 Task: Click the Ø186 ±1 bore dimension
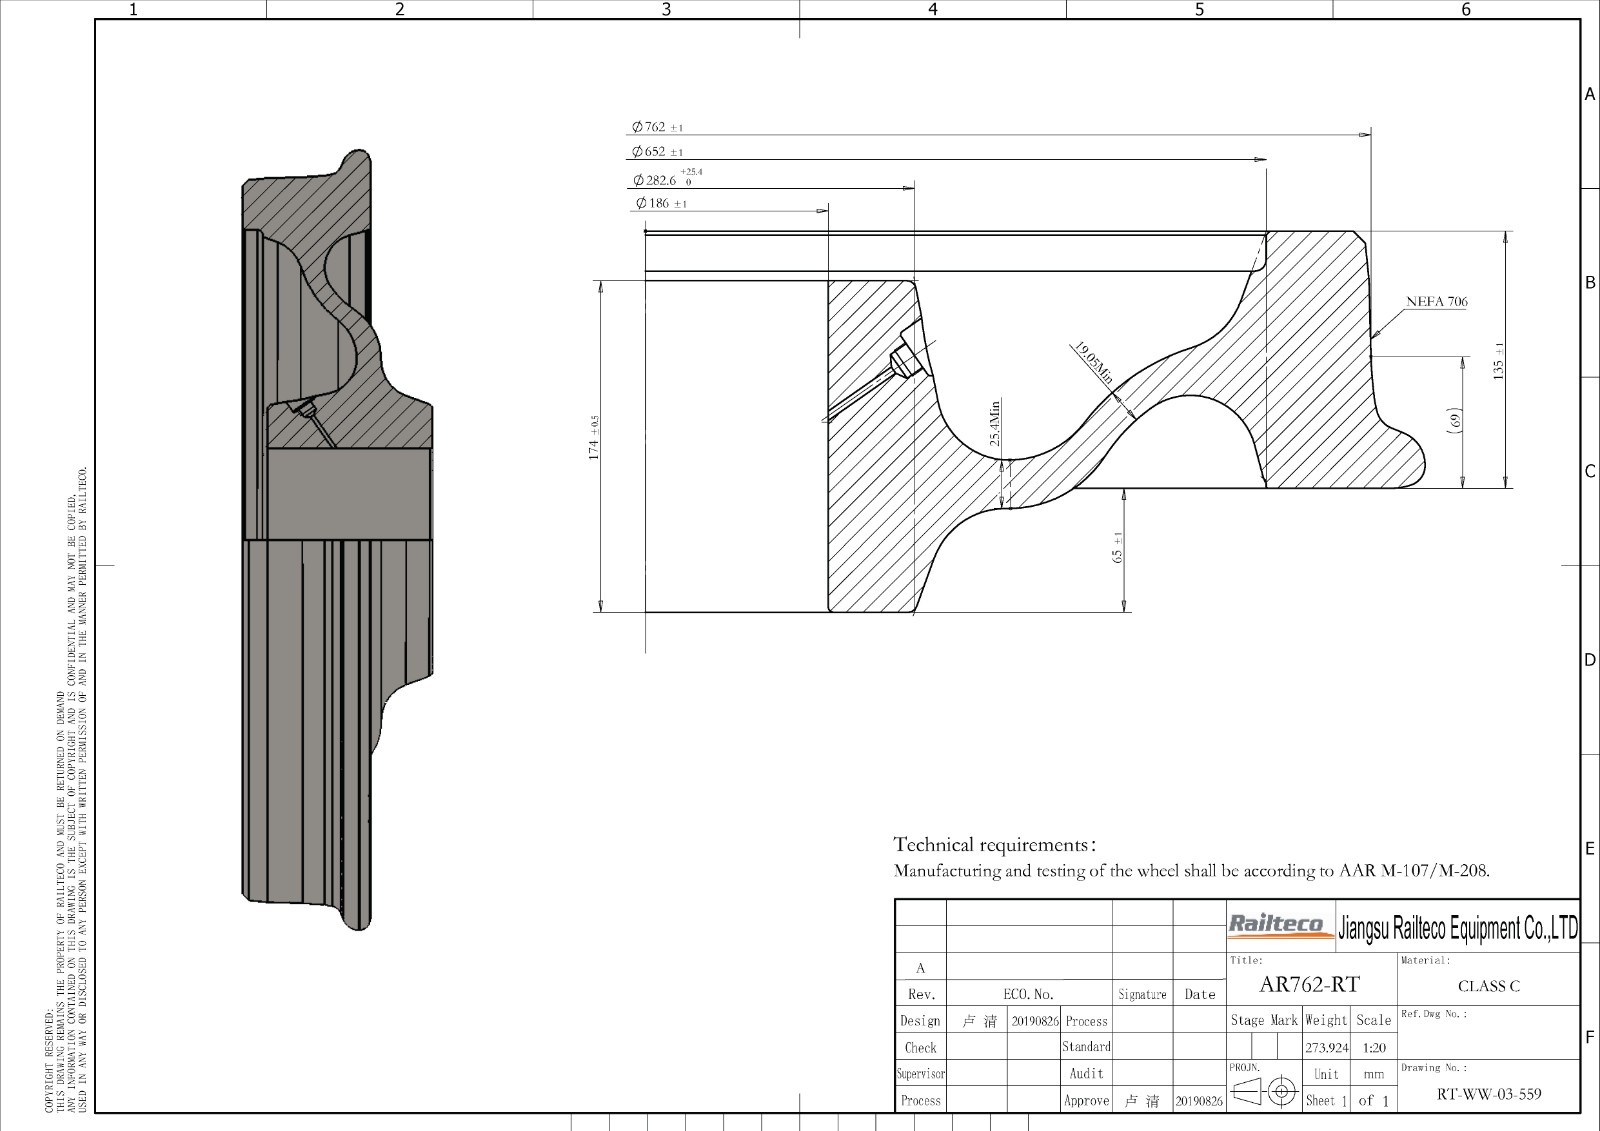(x=661, y=203)
